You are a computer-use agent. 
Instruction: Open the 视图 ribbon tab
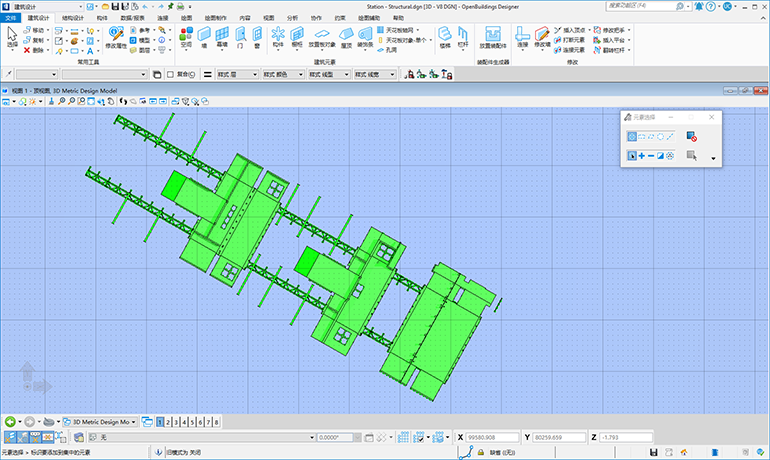(268, 18)
